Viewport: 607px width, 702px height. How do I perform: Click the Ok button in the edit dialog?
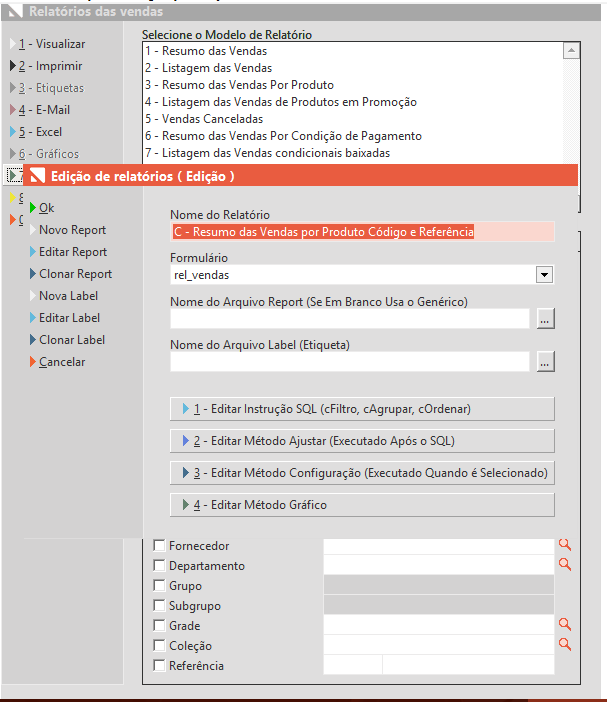pos(42,208)
